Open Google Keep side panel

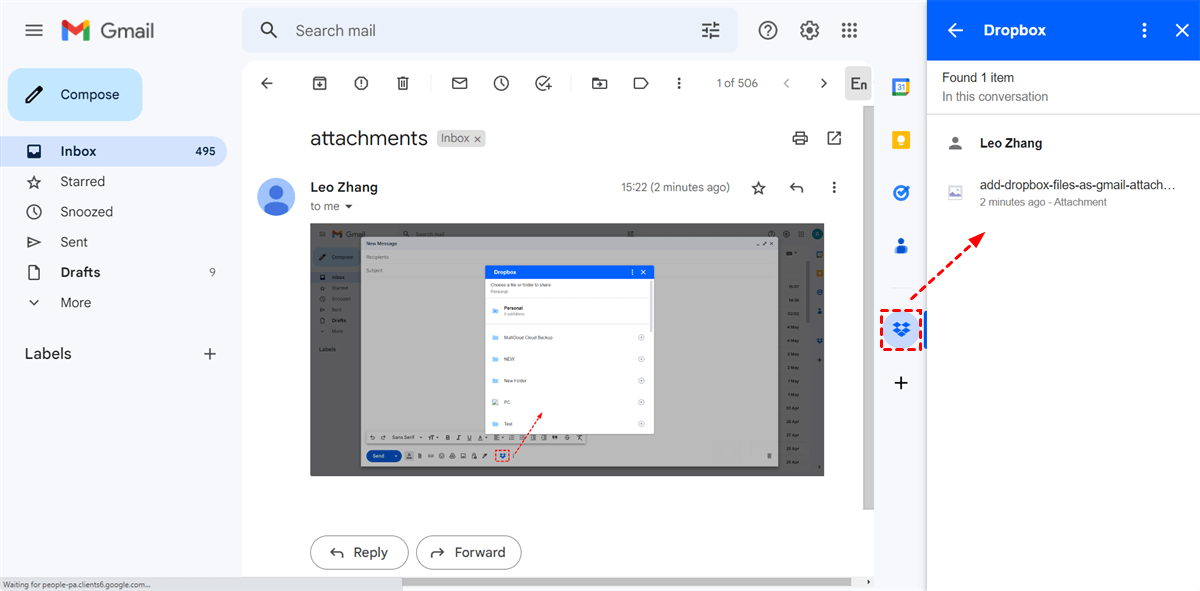click(x=900, y=140)
